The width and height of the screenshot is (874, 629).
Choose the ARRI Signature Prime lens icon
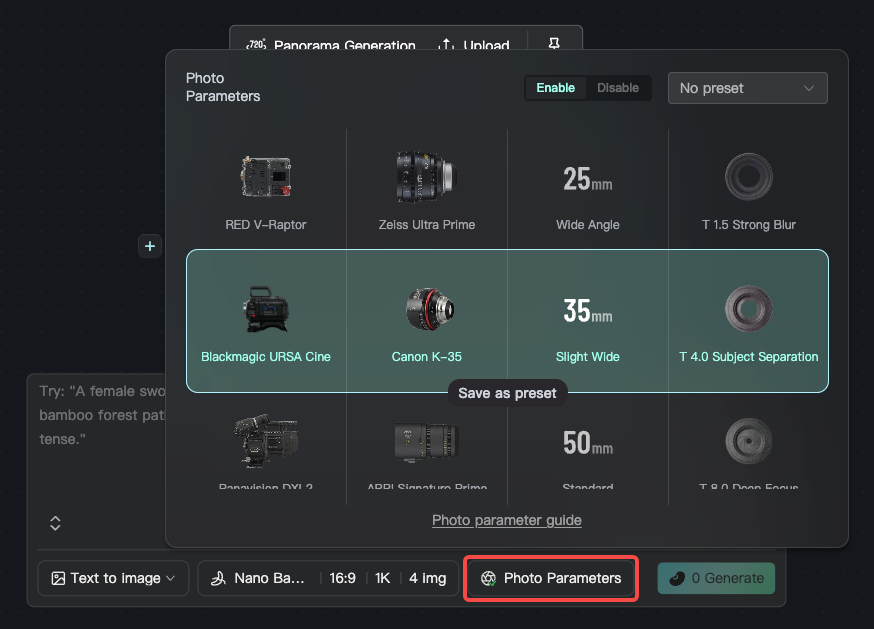coord(426,442)
